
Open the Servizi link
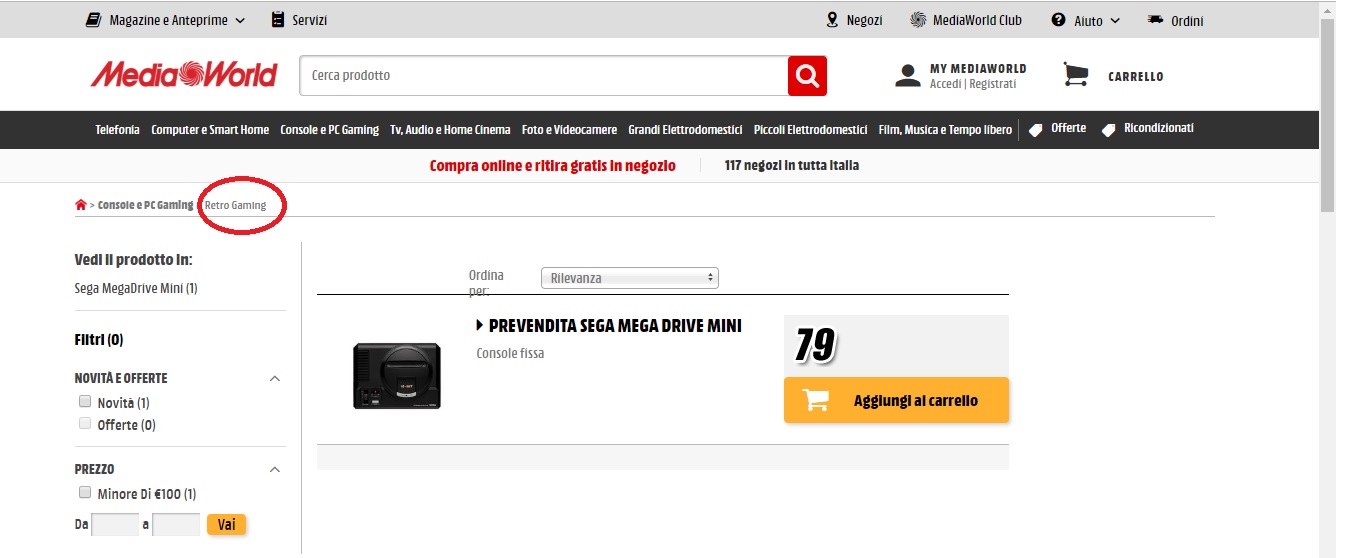tap(309, 20)
